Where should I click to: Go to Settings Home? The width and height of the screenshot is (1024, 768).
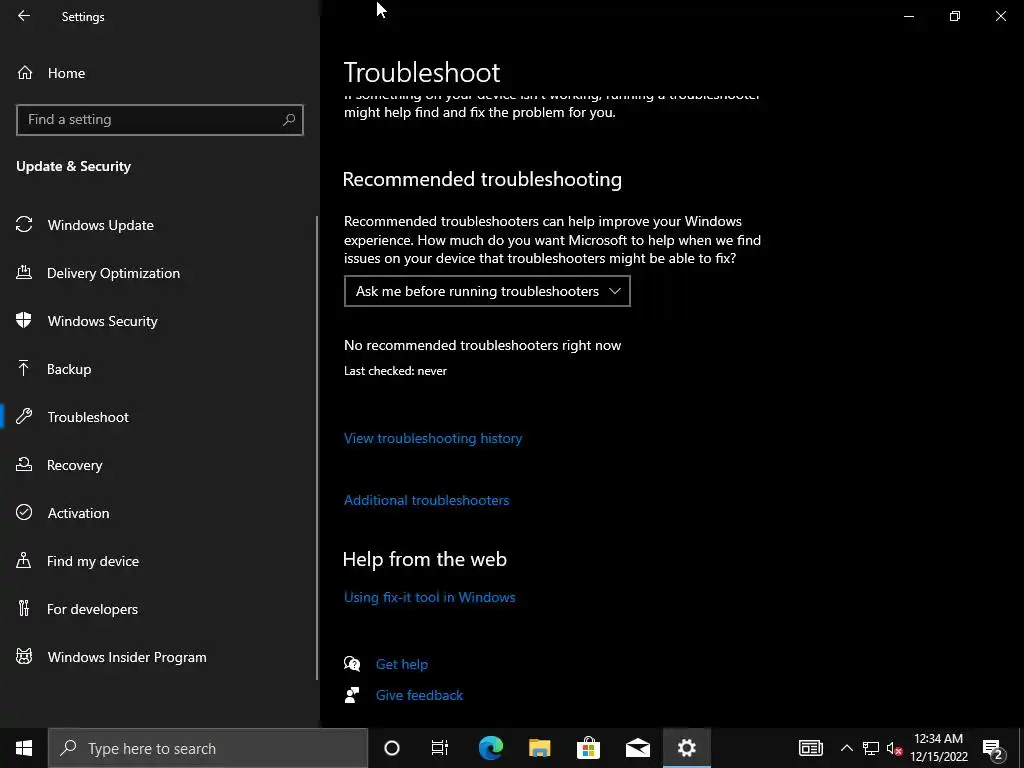pyautogui.click(x=66, y=73)
